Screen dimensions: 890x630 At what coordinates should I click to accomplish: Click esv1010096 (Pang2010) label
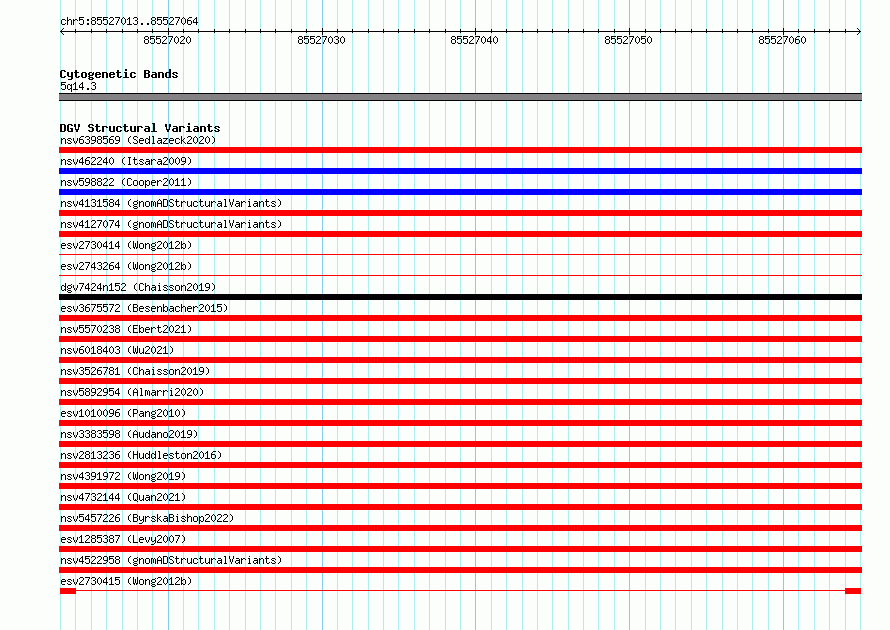pos(123,413)
